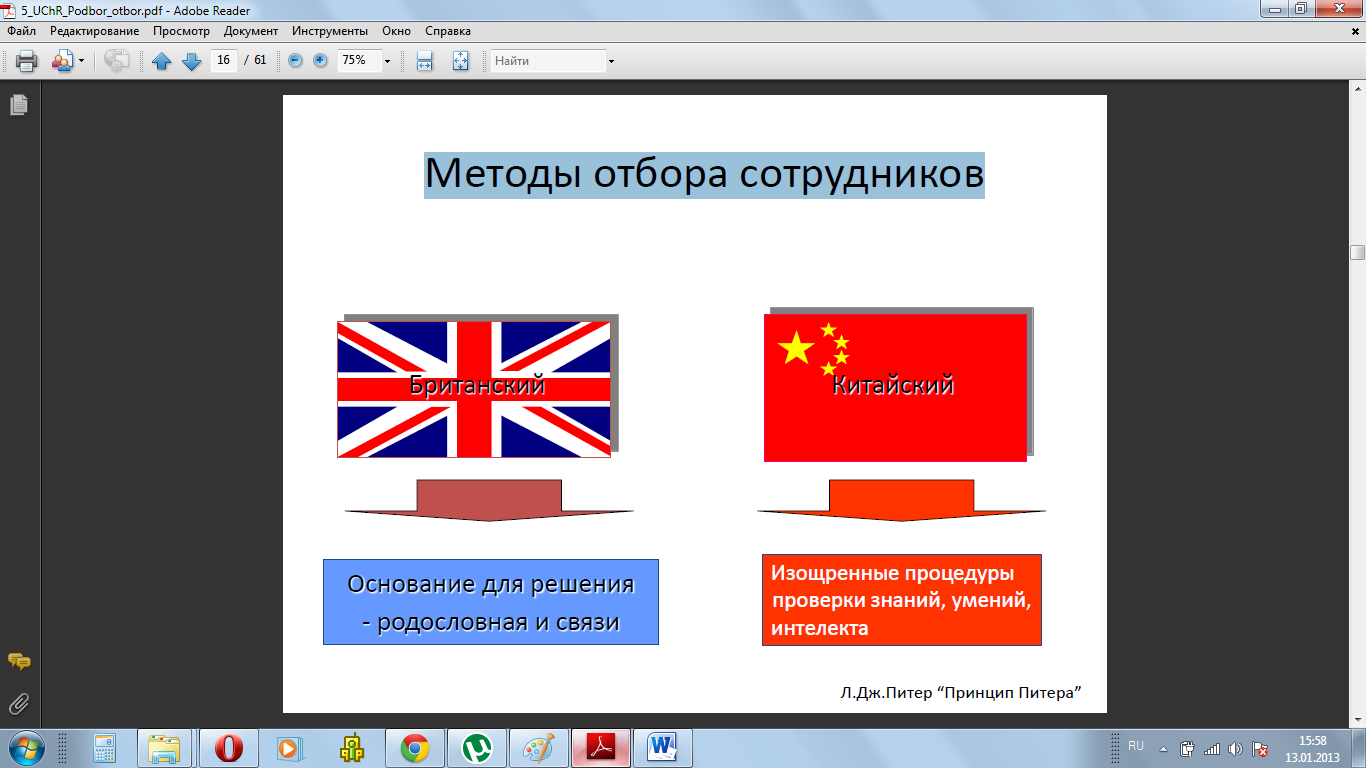Click the Print icon in toolbar

coord(26,61)
